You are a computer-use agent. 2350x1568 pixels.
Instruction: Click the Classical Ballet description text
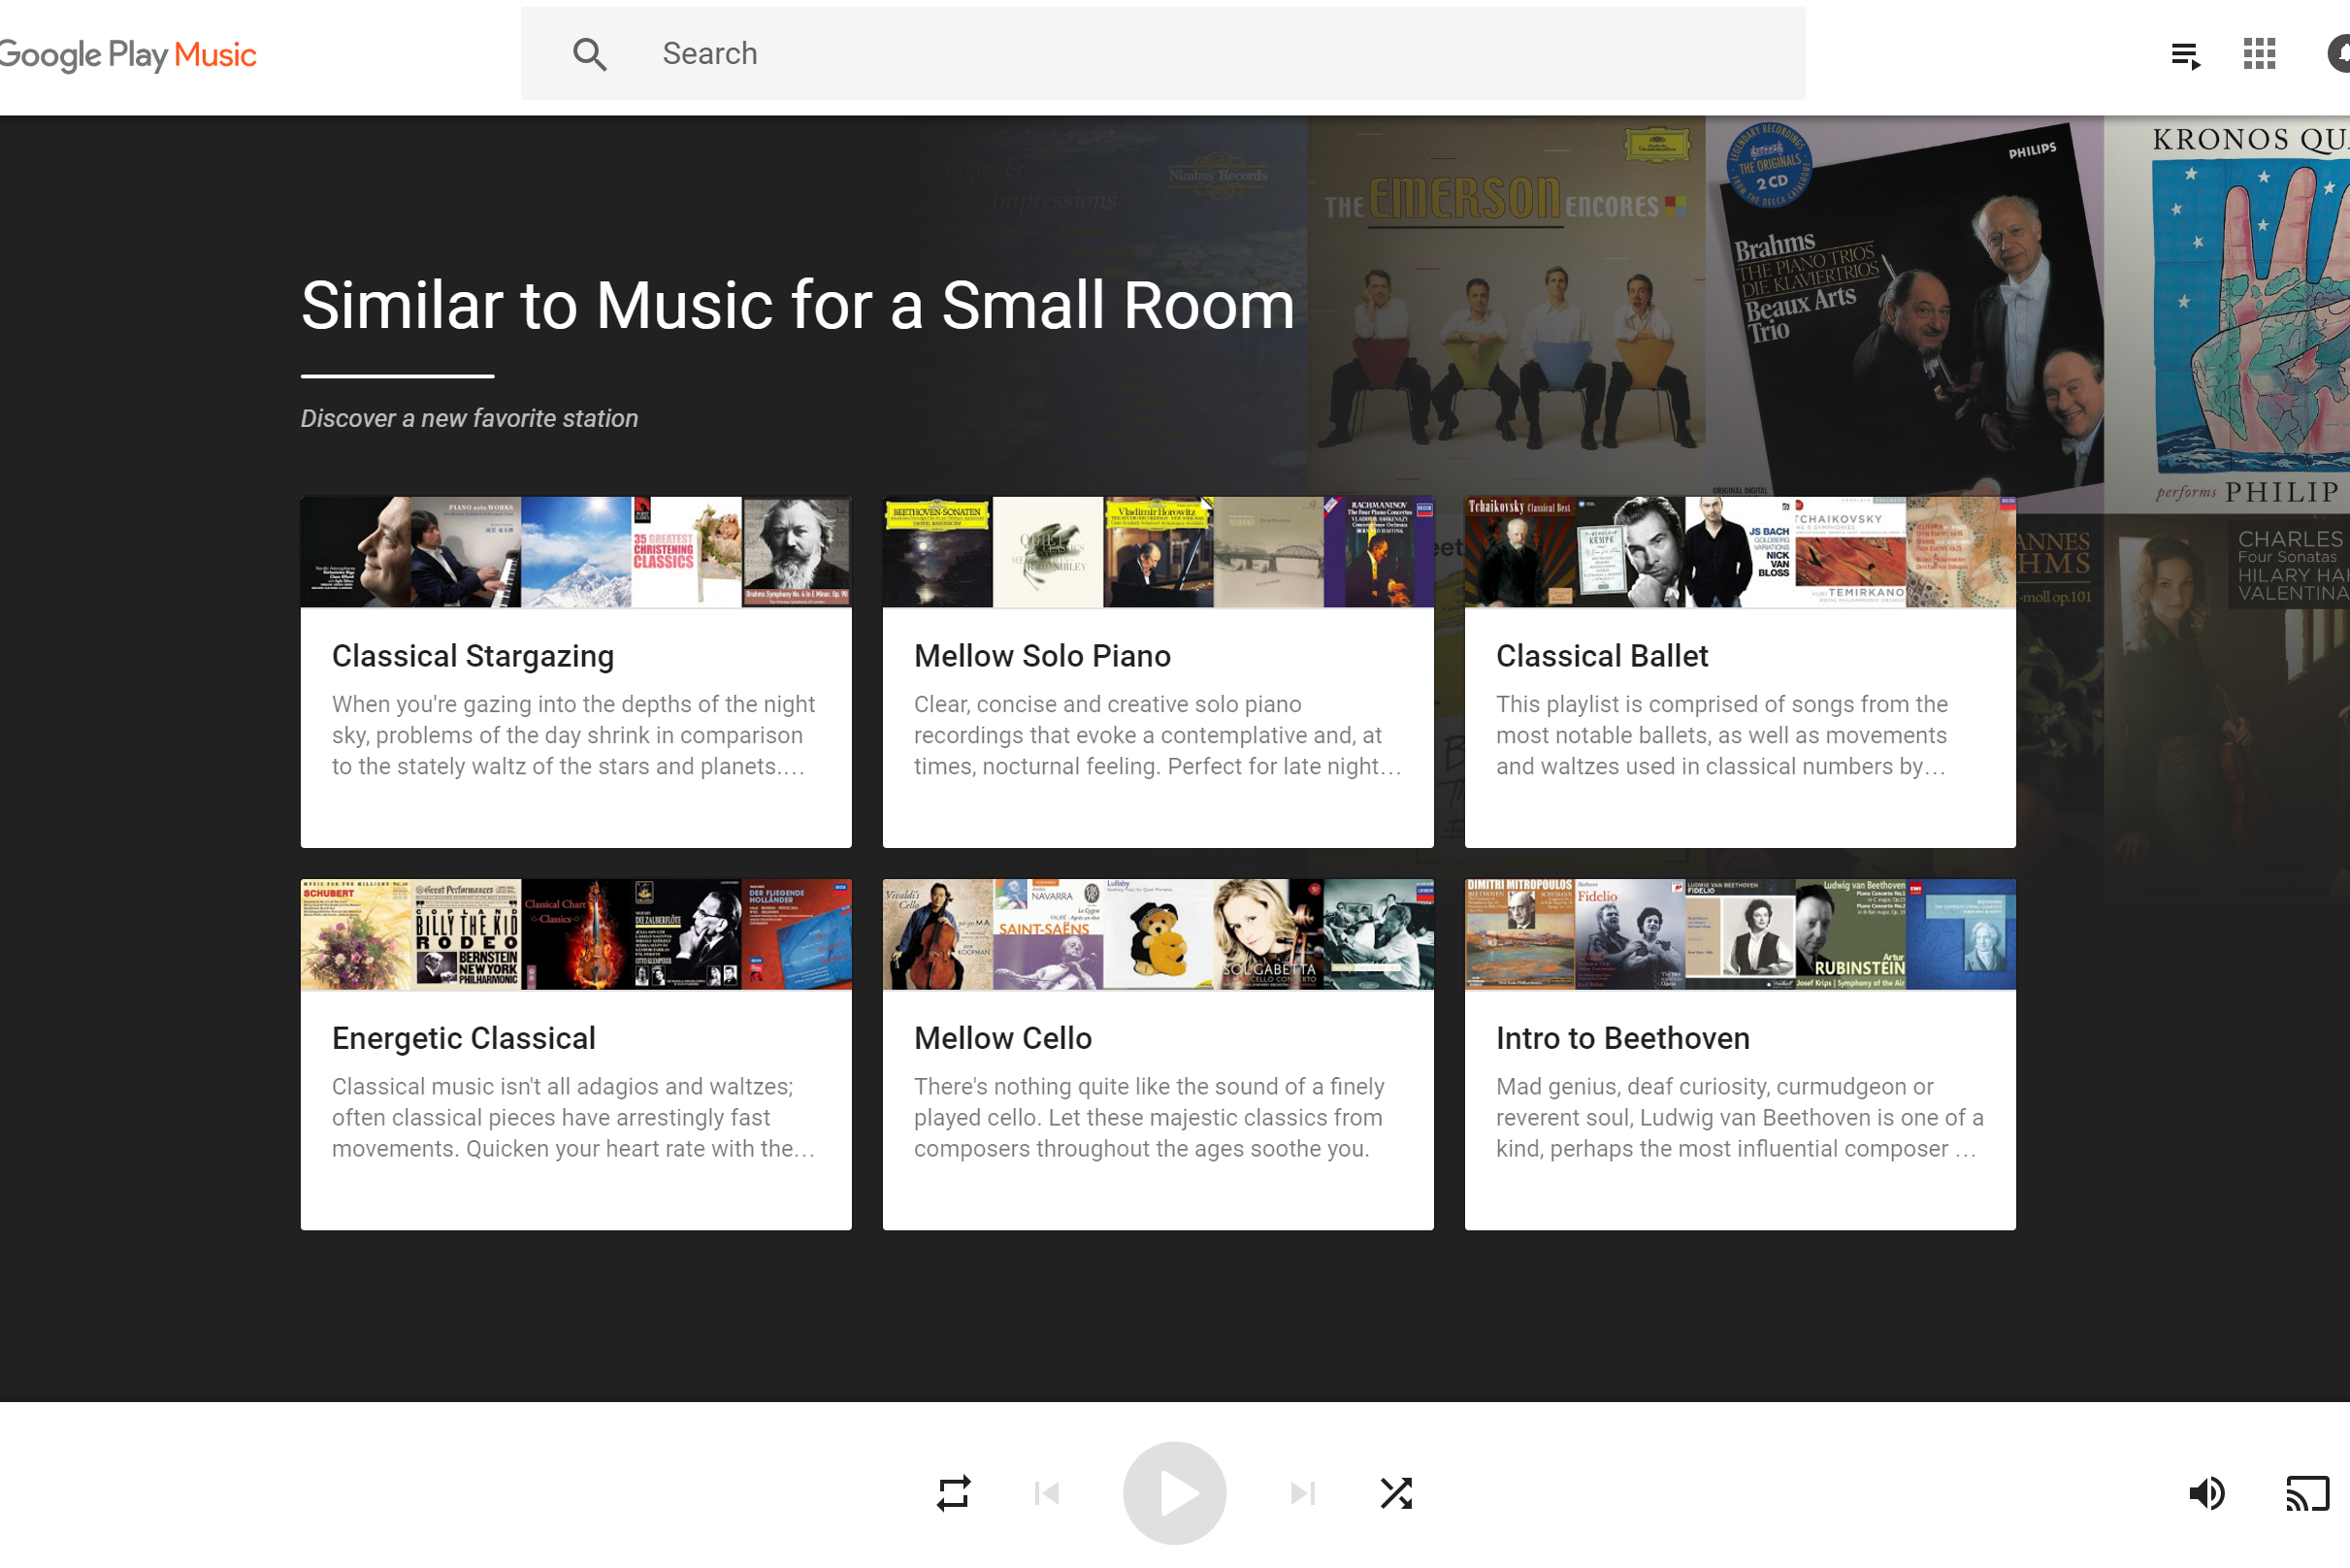tap(1722, 735)
